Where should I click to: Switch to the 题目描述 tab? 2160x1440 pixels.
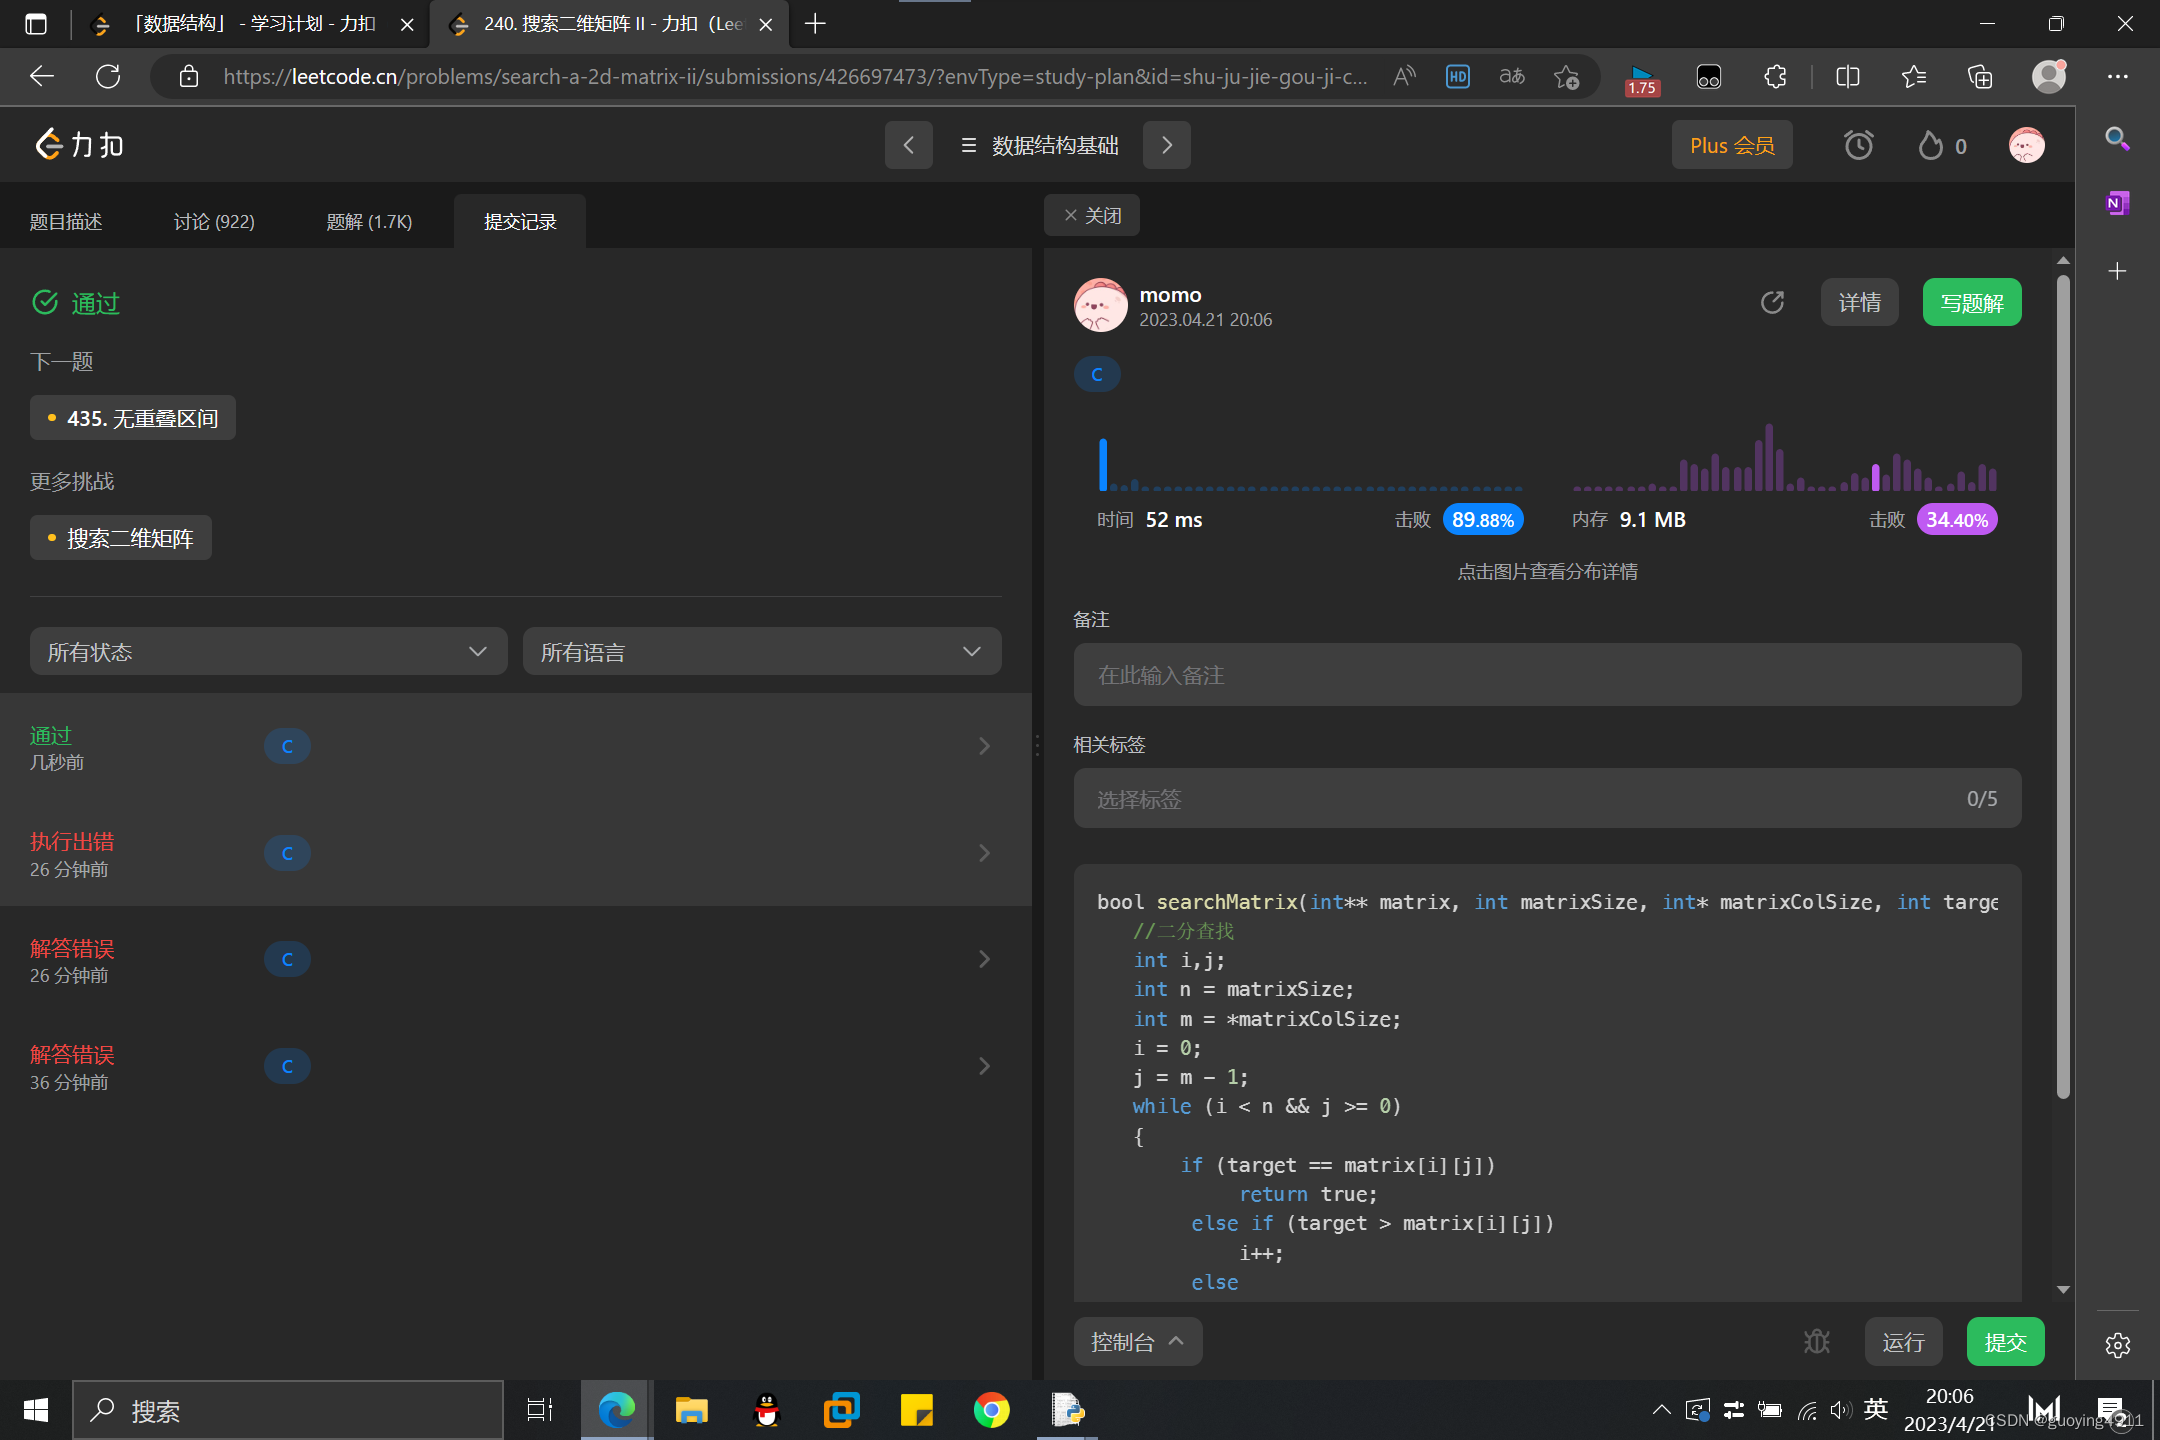pos(66,222)
